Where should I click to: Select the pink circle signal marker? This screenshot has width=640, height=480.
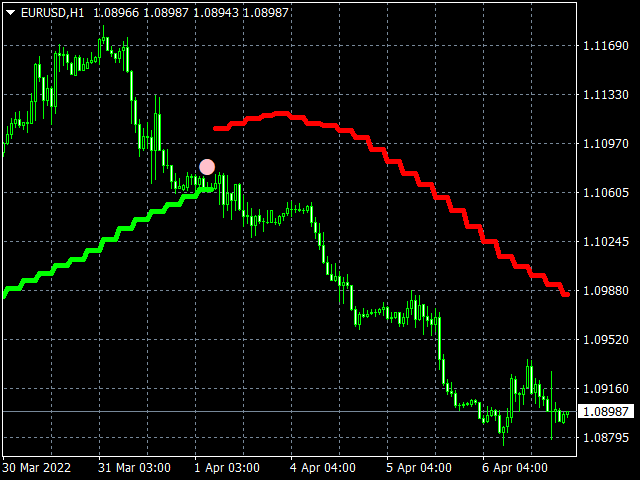(207, 167)
